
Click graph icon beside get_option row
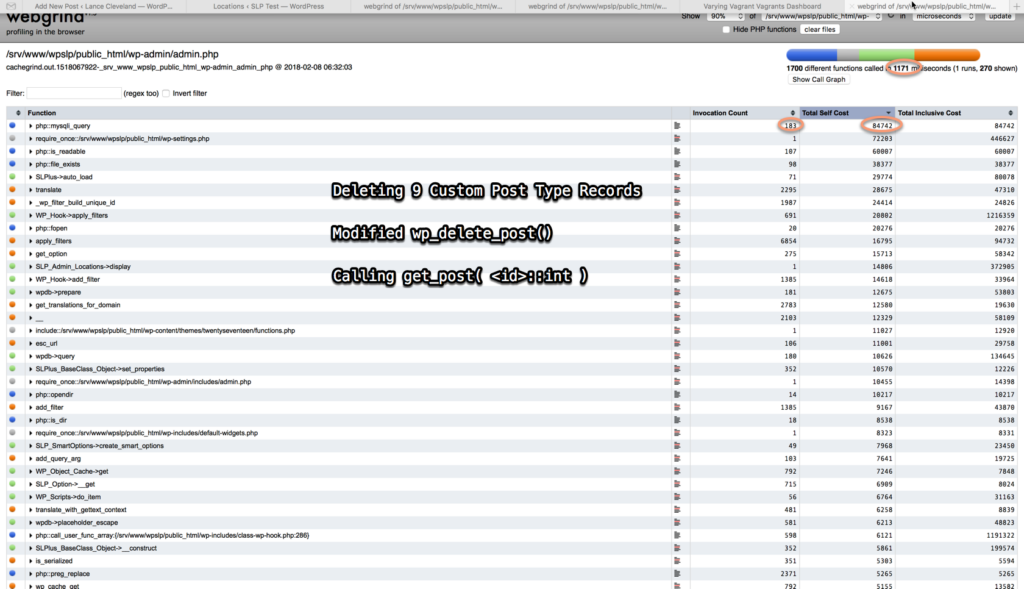(x=677, y=254)
